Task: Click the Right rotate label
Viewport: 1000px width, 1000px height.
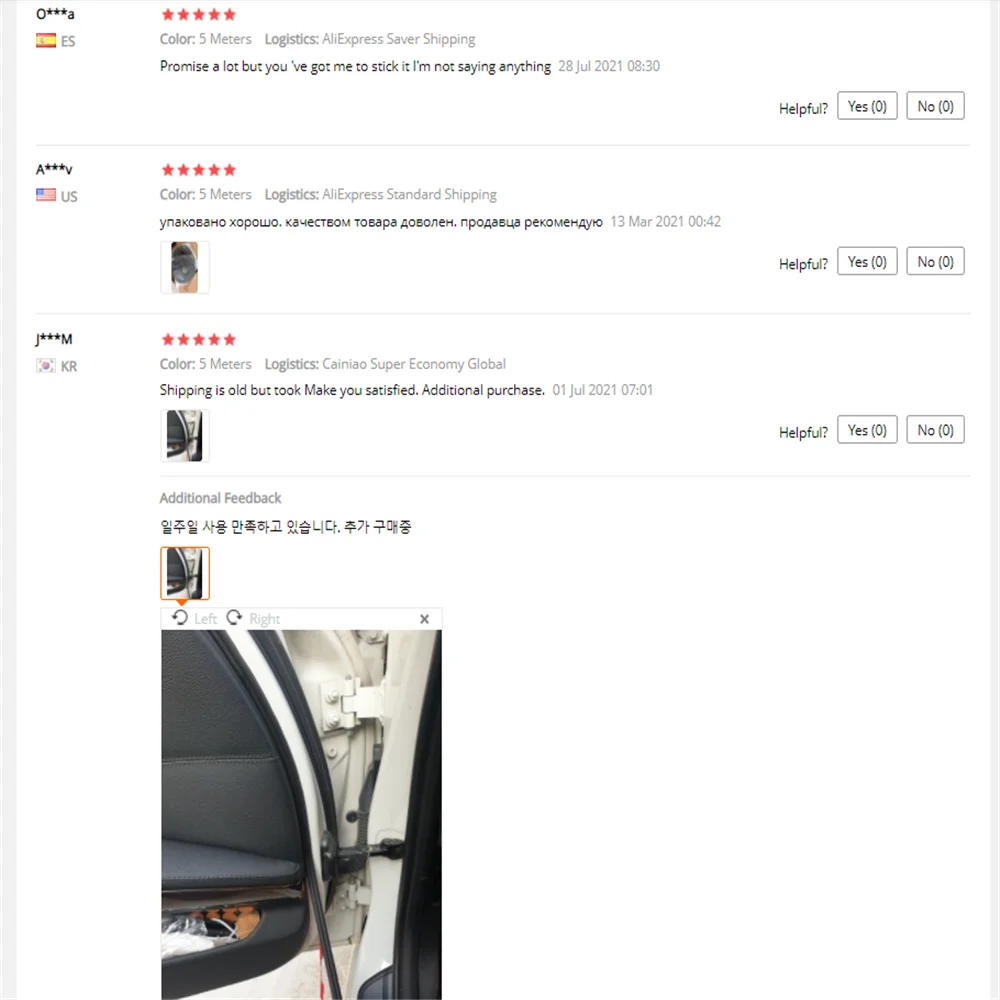Action: tap(265, 619)
